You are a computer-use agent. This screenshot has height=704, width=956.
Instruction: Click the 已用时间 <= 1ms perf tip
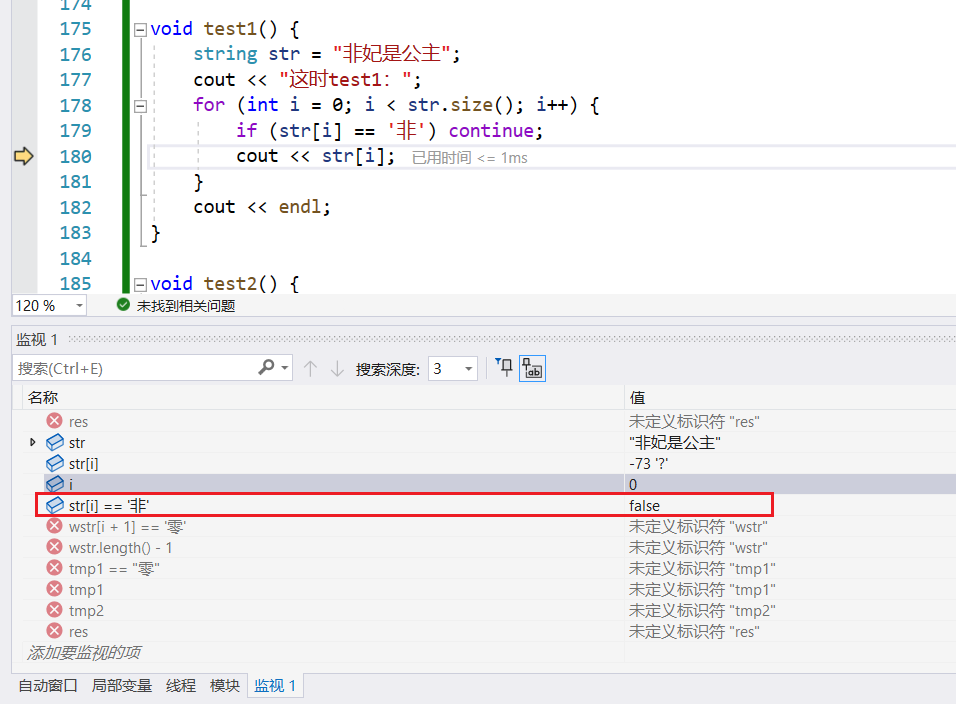(x=469, y=158)
